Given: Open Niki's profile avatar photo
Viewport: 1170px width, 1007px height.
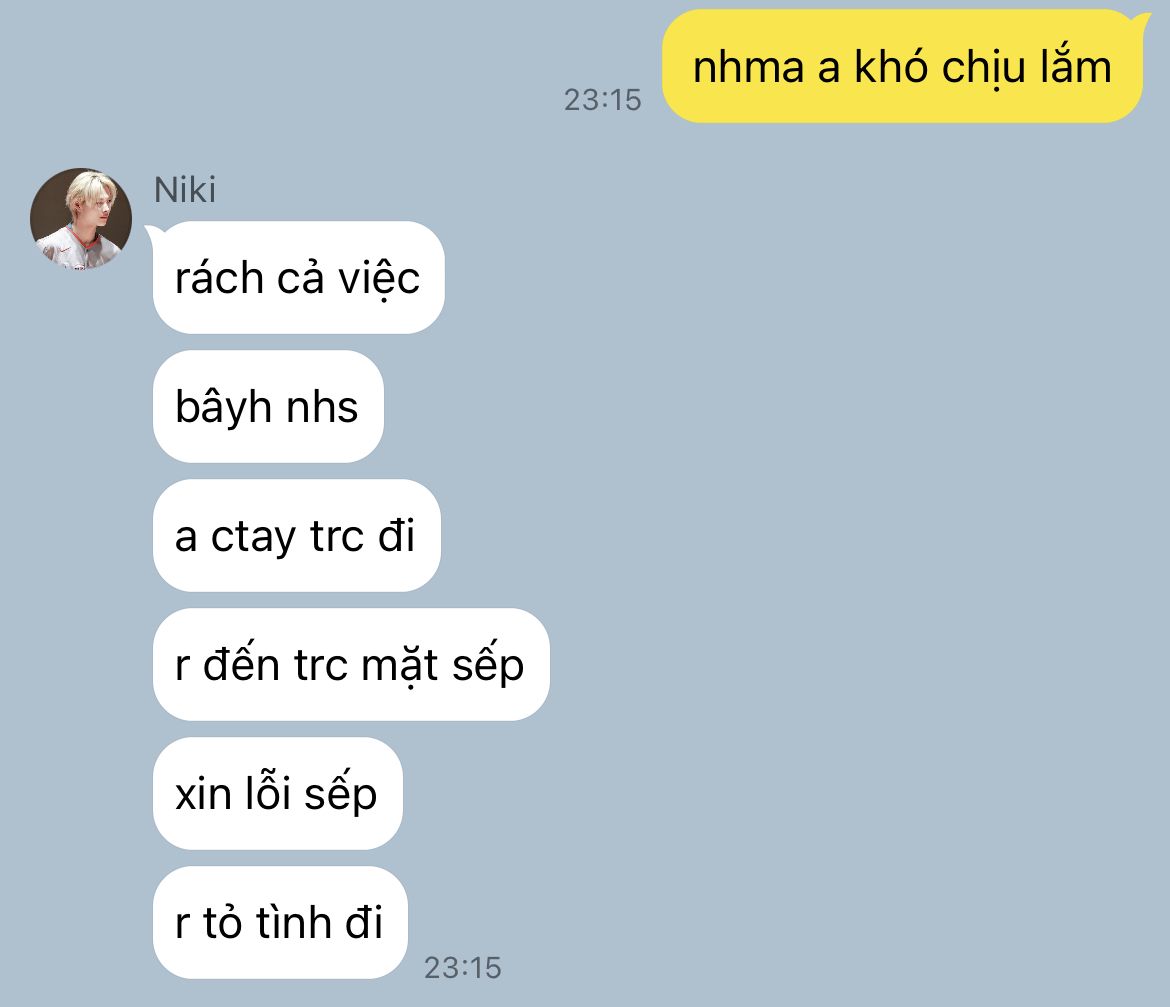Looking at the screenshot, I should [81, 219].
